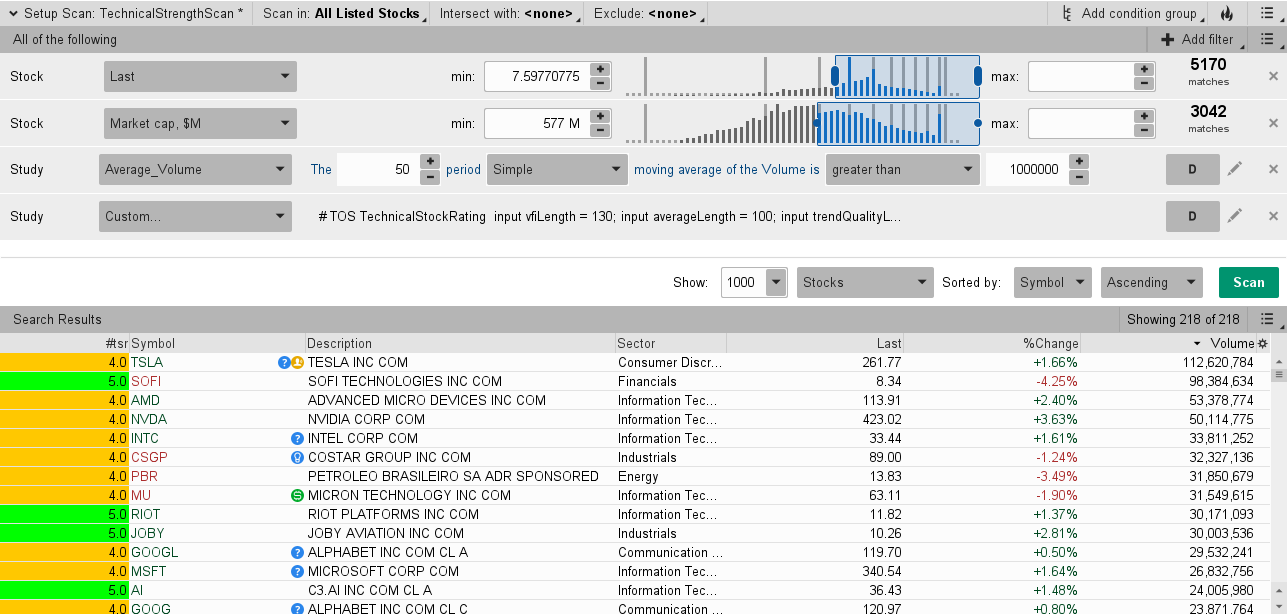
Task: Click the blue question icon next to MSFT
Action: point(297,571)
